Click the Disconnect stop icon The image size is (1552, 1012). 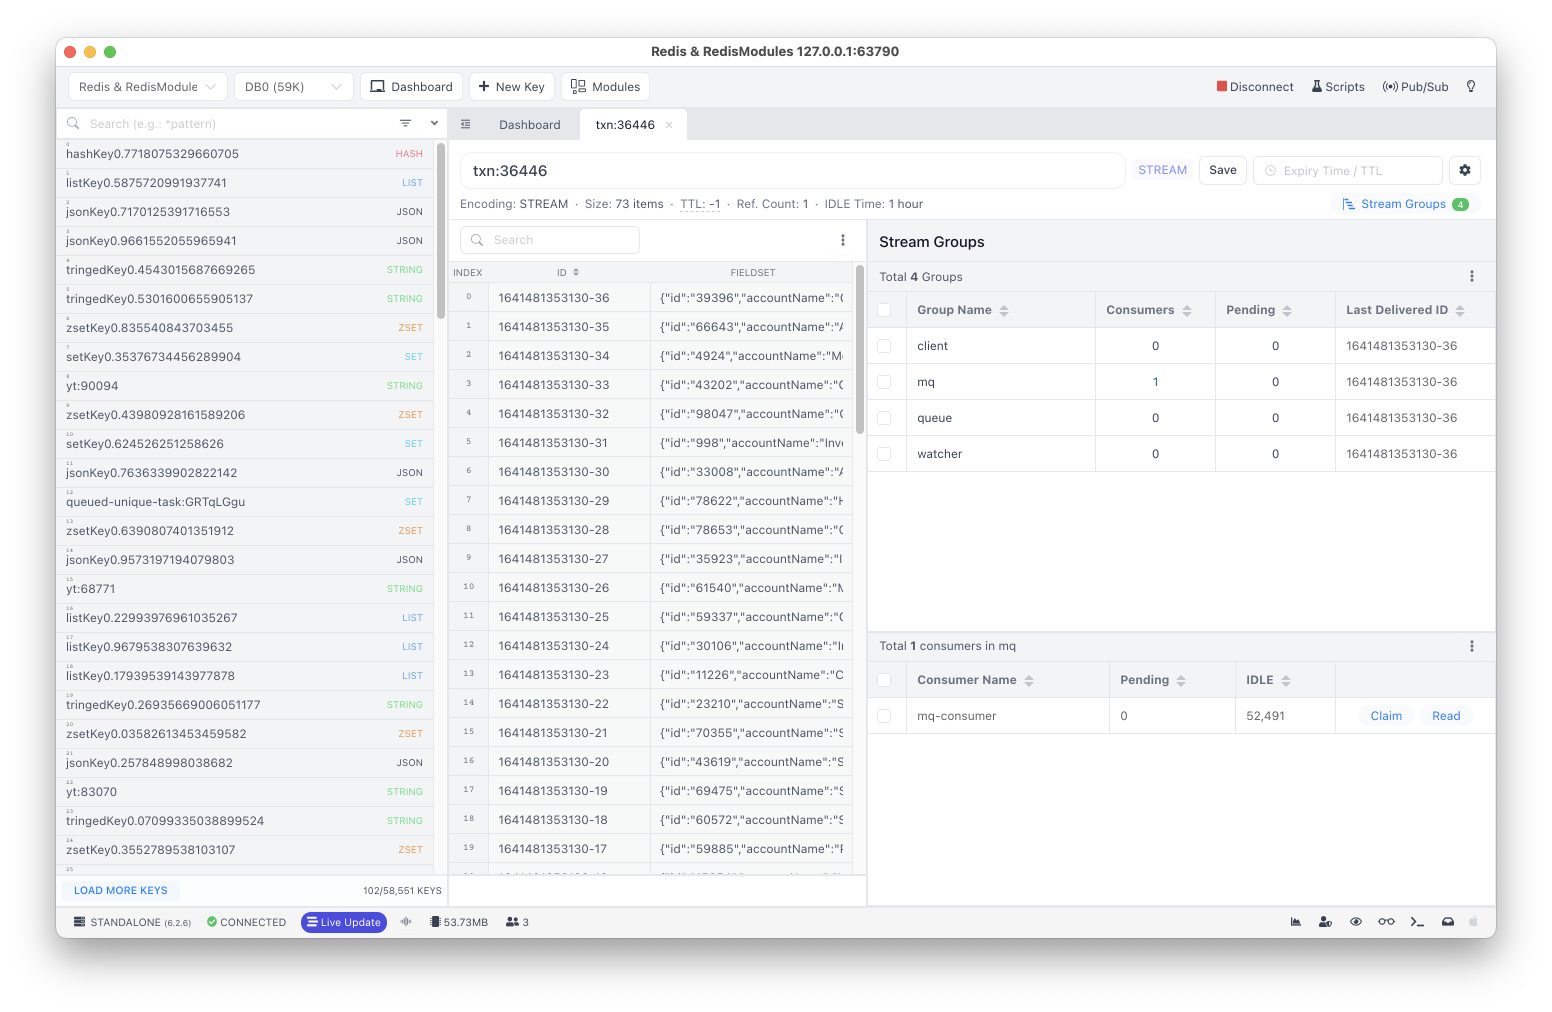(x=1221, y=87)
